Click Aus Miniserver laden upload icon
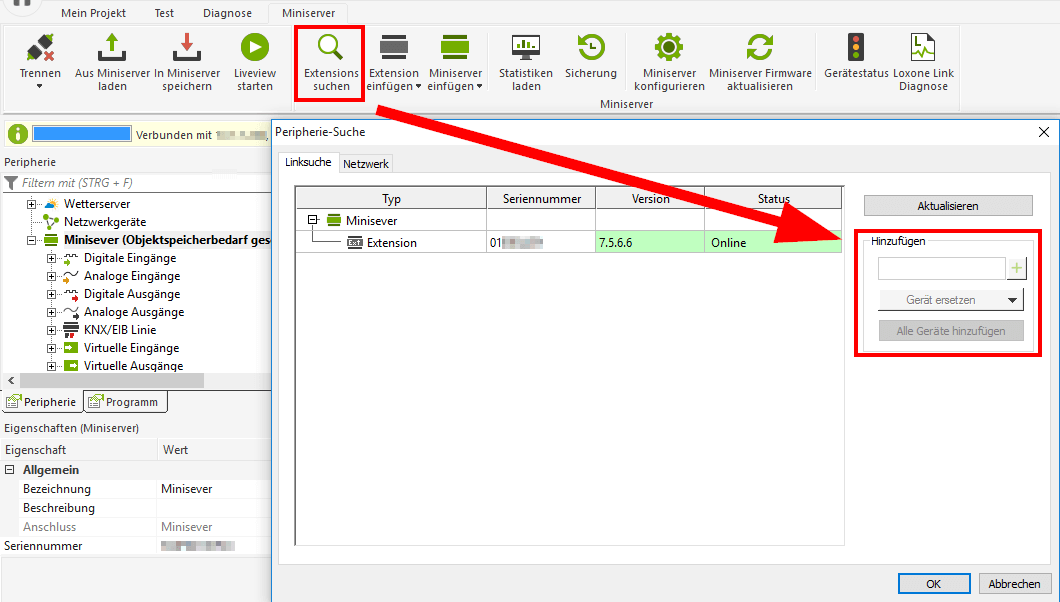The height and width of the screenshot is (602, 1060). tap(112, 47)
